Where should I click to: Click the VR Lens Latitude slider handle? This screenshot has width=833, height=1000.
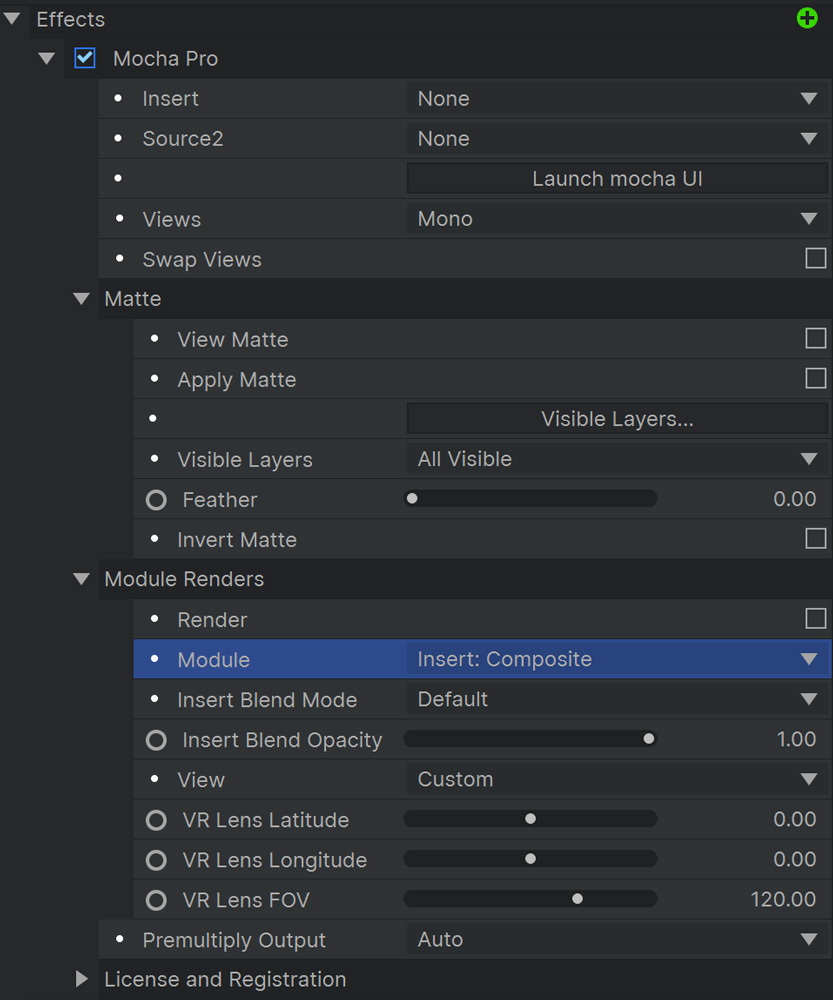[530, 819]
